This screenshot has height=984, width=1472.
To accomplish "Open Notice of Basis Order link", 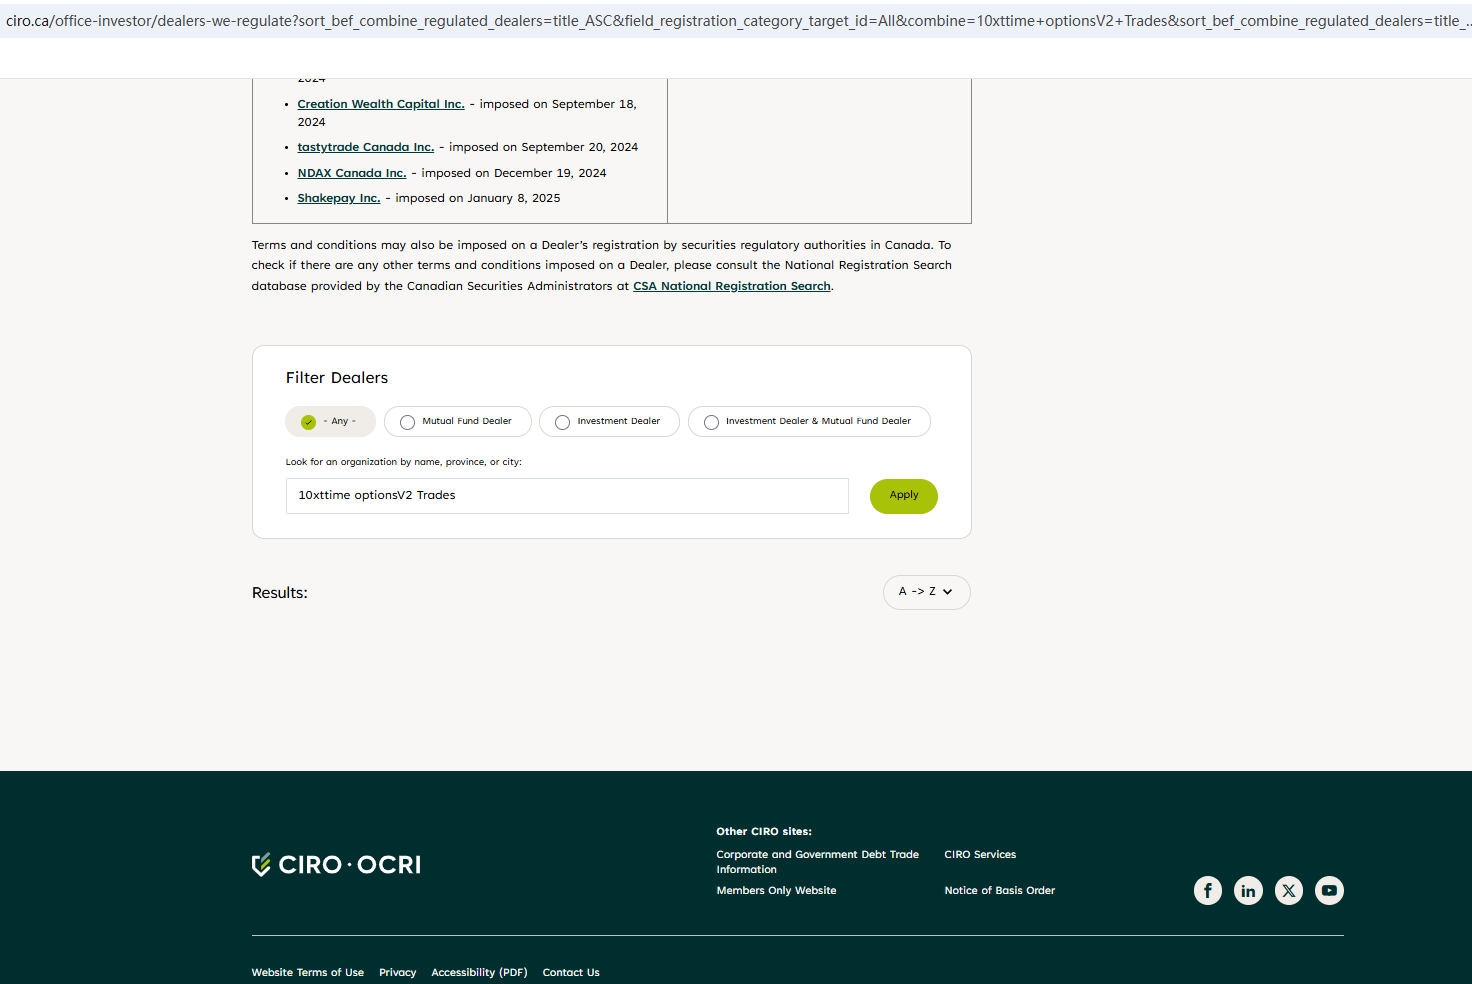I will pos(1000,891).
